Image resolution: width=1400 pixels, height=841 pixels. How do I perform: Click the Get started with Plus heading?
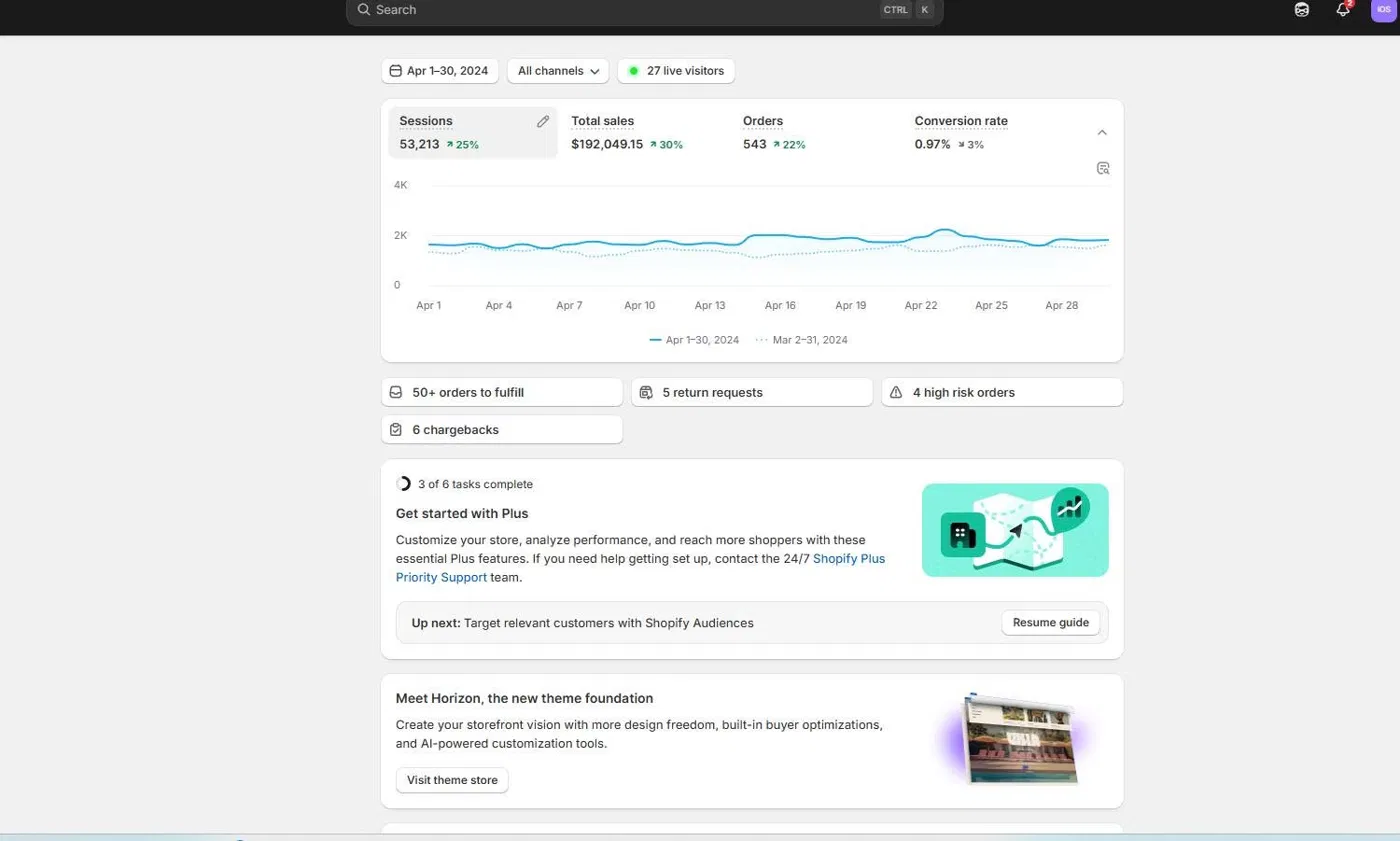click(462, 513)
